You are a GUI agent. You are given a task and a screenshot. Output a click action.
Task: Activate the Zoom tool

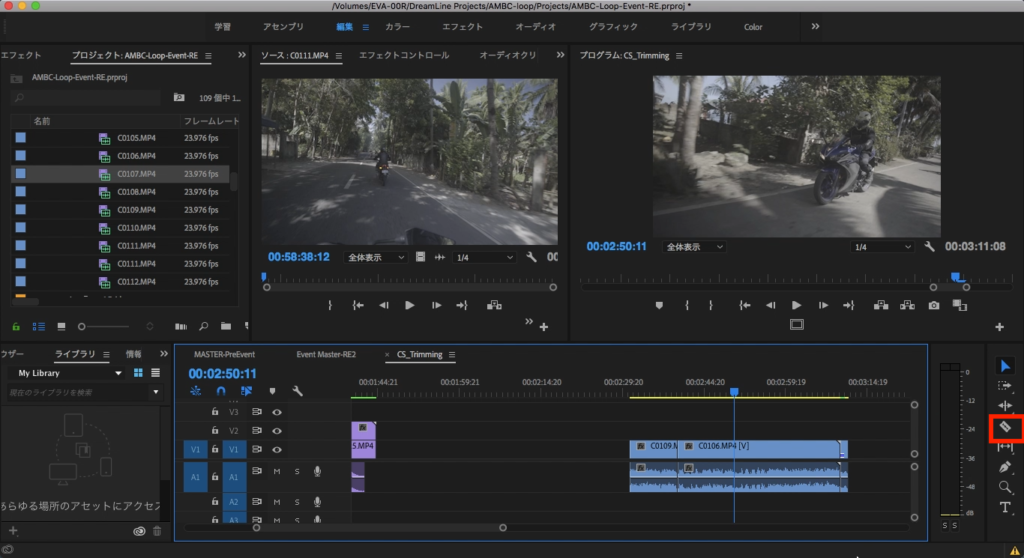[1005, 487]
